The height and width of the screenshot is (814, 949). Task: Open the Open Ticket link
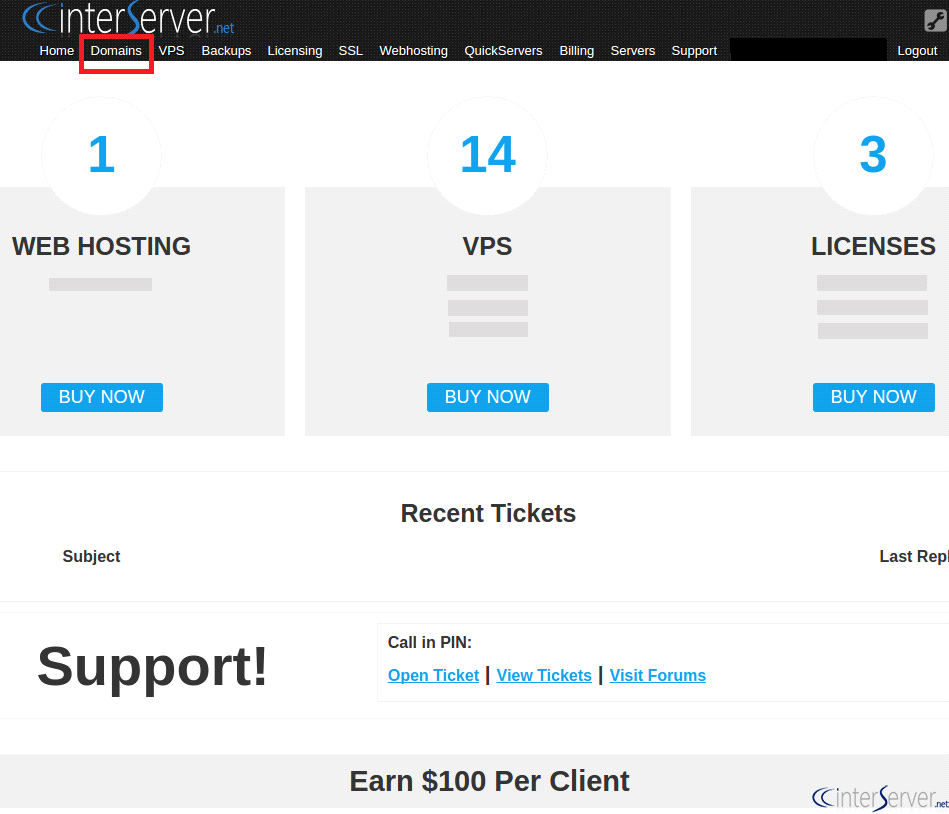click(x=433, y=675)
